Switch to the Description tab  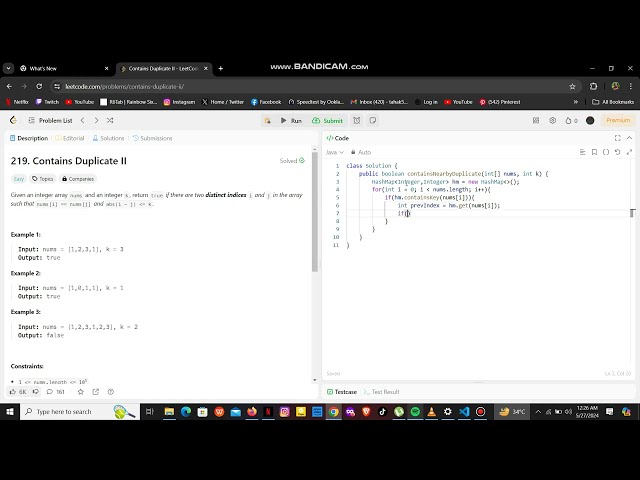[29, 138]
